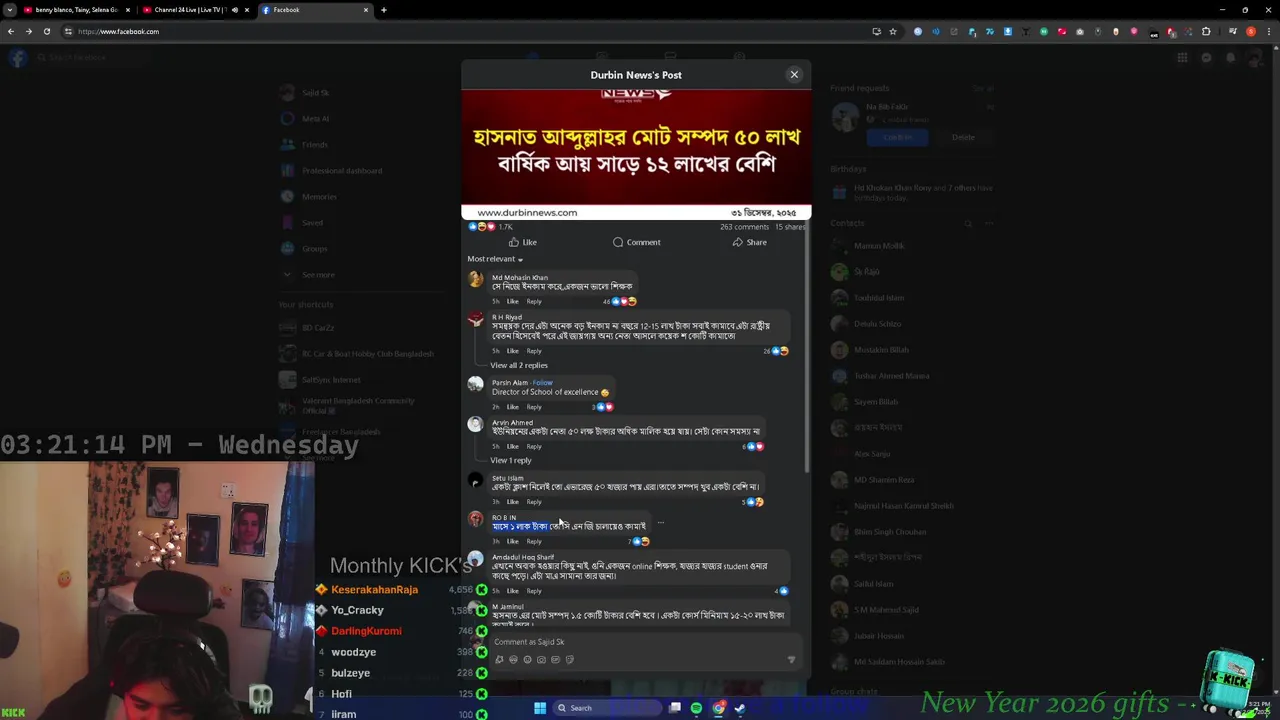Open the tab search dropdown arrow
The height and width of the screenshot is (720, 1280).
(x=9, y=10)
